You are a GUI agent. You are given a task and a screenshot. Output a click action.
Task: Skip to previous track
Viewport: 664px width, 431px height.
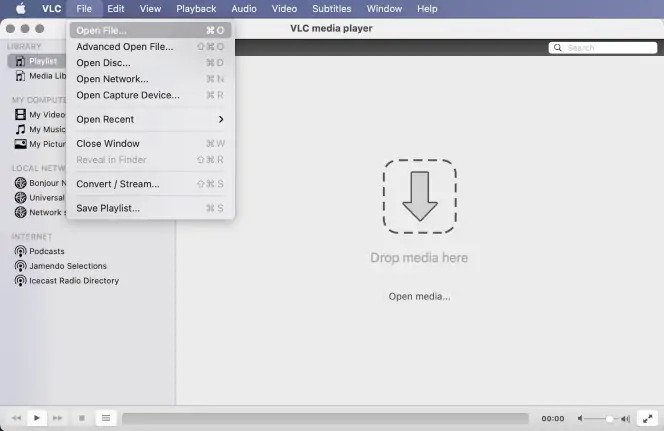pyautogui.click(x=16, y=418)
